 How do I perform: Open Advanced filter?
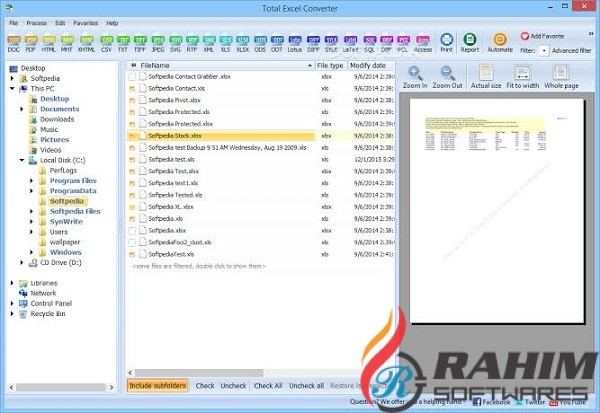tap(571, 51)
